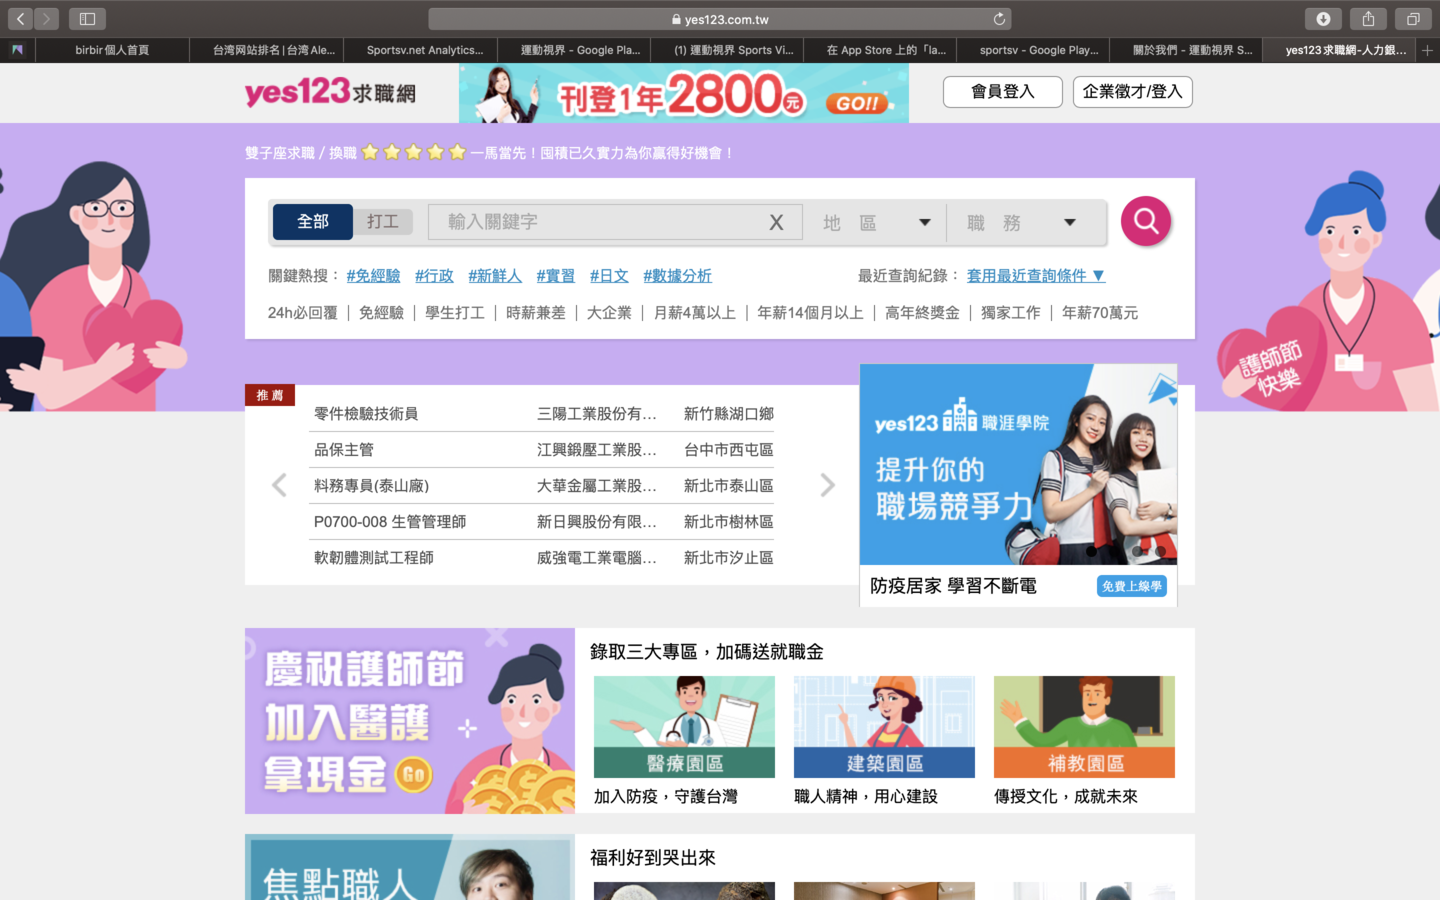
Task: Show next recommended jobs arrow
Action: click(x=827, y=485)
